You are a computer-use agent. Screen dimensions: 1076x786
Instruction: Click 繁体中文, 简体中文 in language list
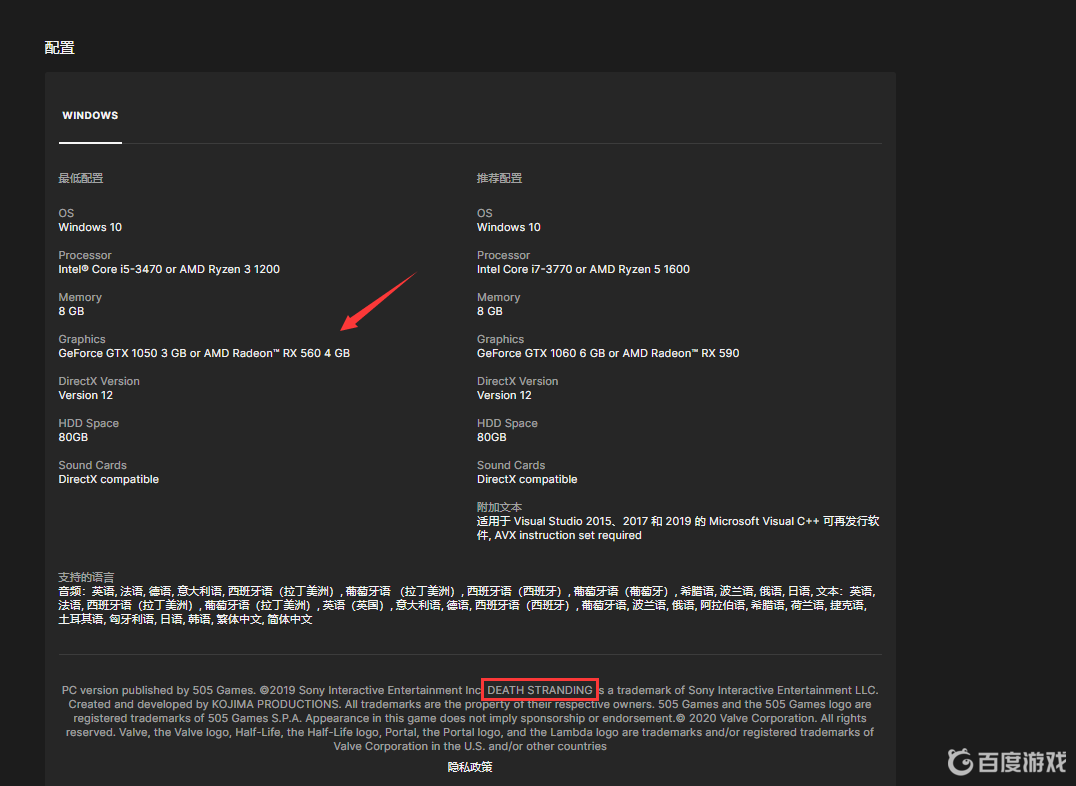click(264, 619)
